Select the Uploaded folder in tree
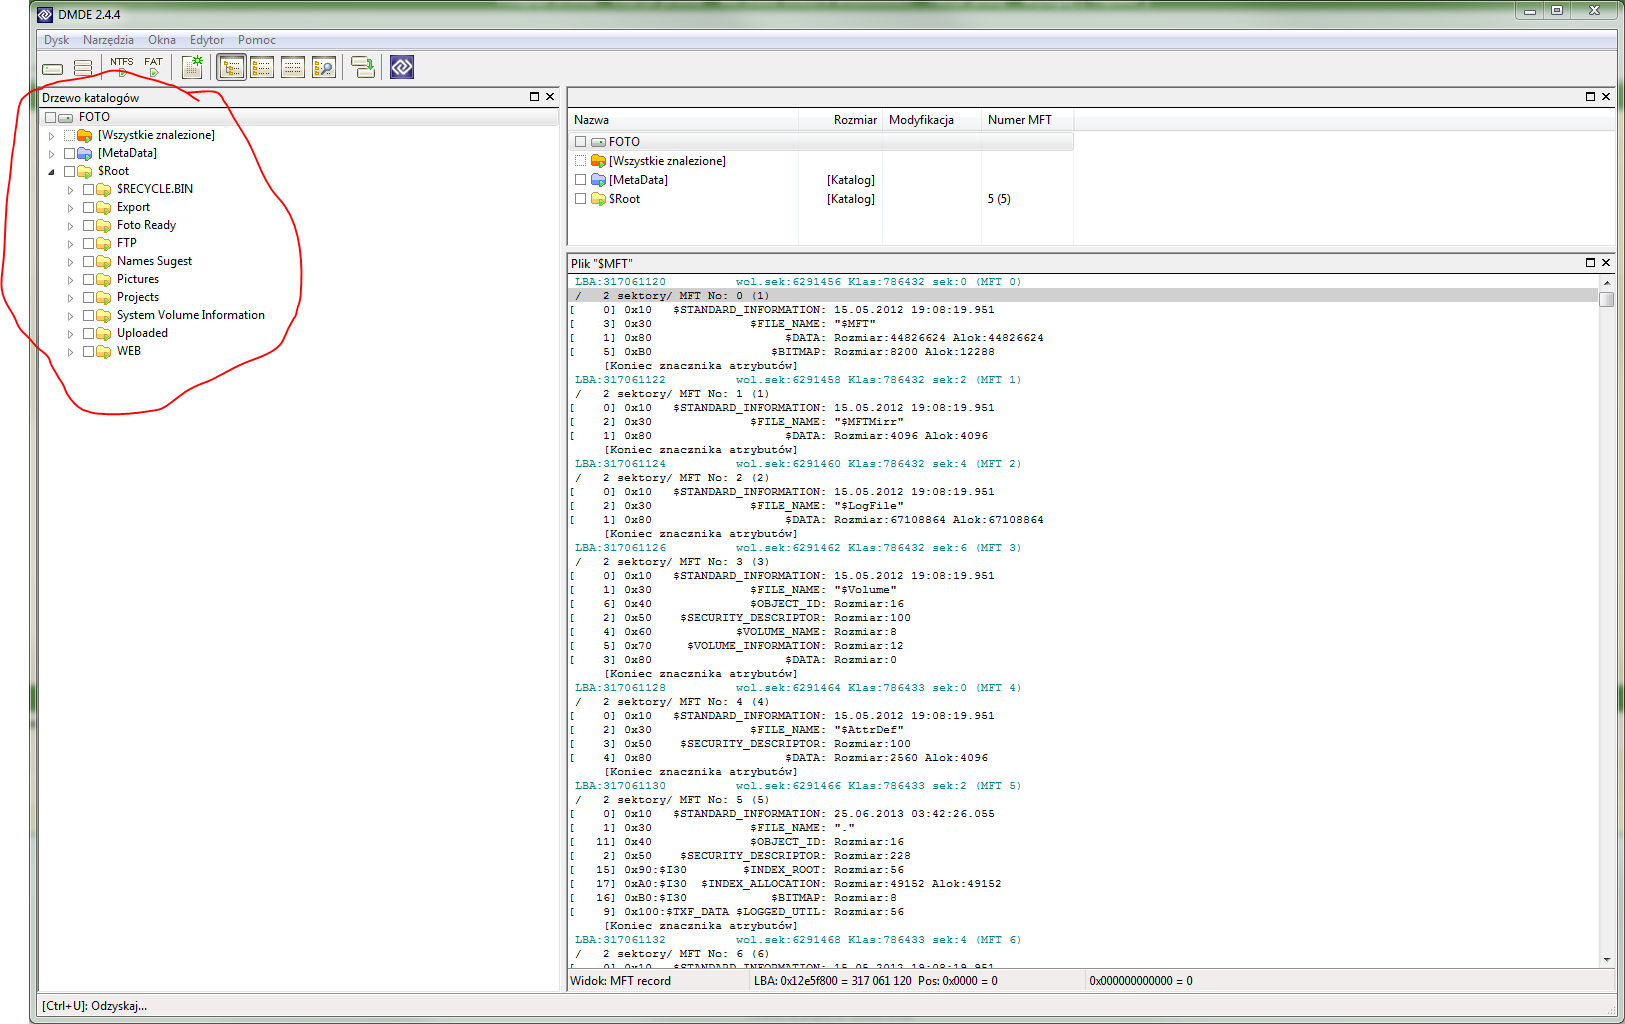 click(x=142, y=333)
